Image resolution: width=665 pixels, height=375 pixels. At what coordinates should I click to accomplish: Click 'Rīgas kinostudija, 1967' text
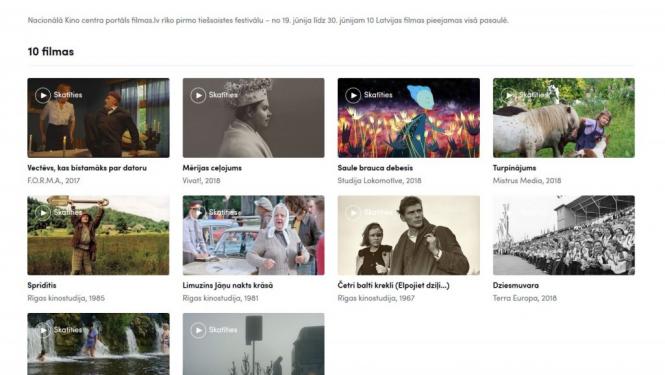click(x=376, y=298)
